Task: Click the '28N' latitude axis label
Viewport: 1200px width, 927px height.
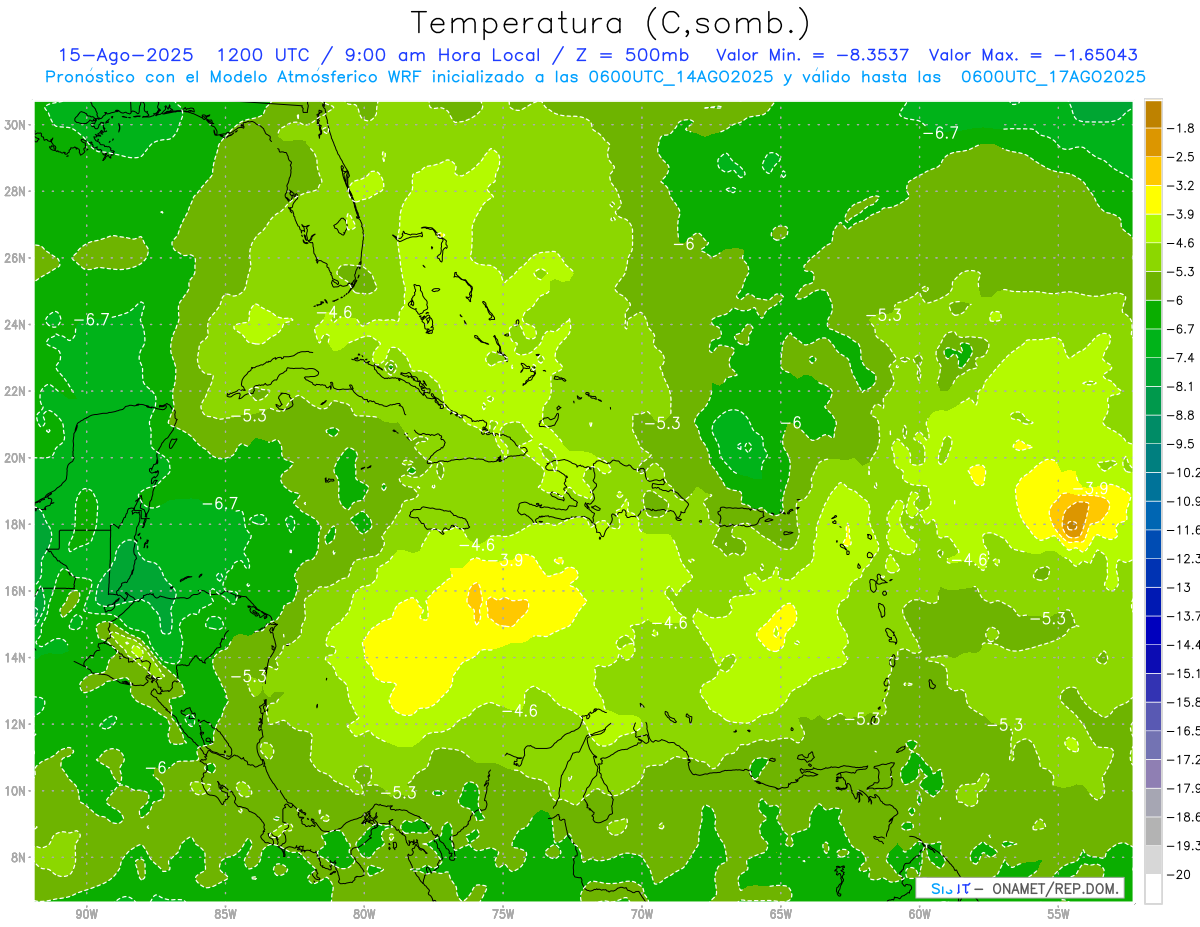Action: 15,191
